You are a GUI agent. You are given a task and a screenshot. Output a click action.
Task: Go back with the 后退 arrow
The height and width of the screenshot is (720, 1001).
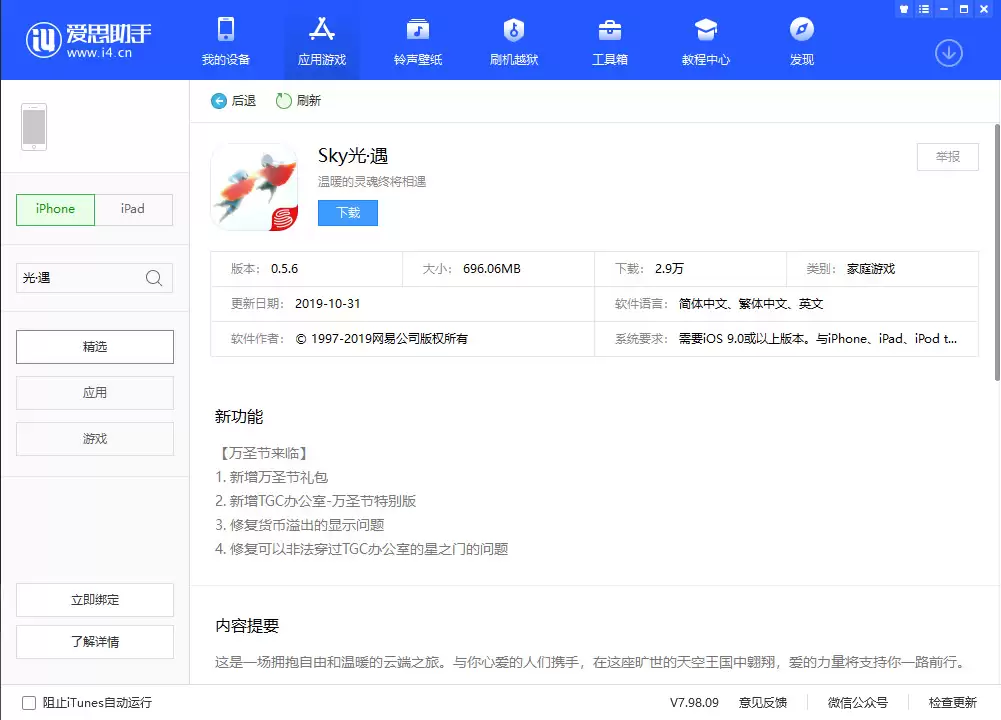click(234, 101)
